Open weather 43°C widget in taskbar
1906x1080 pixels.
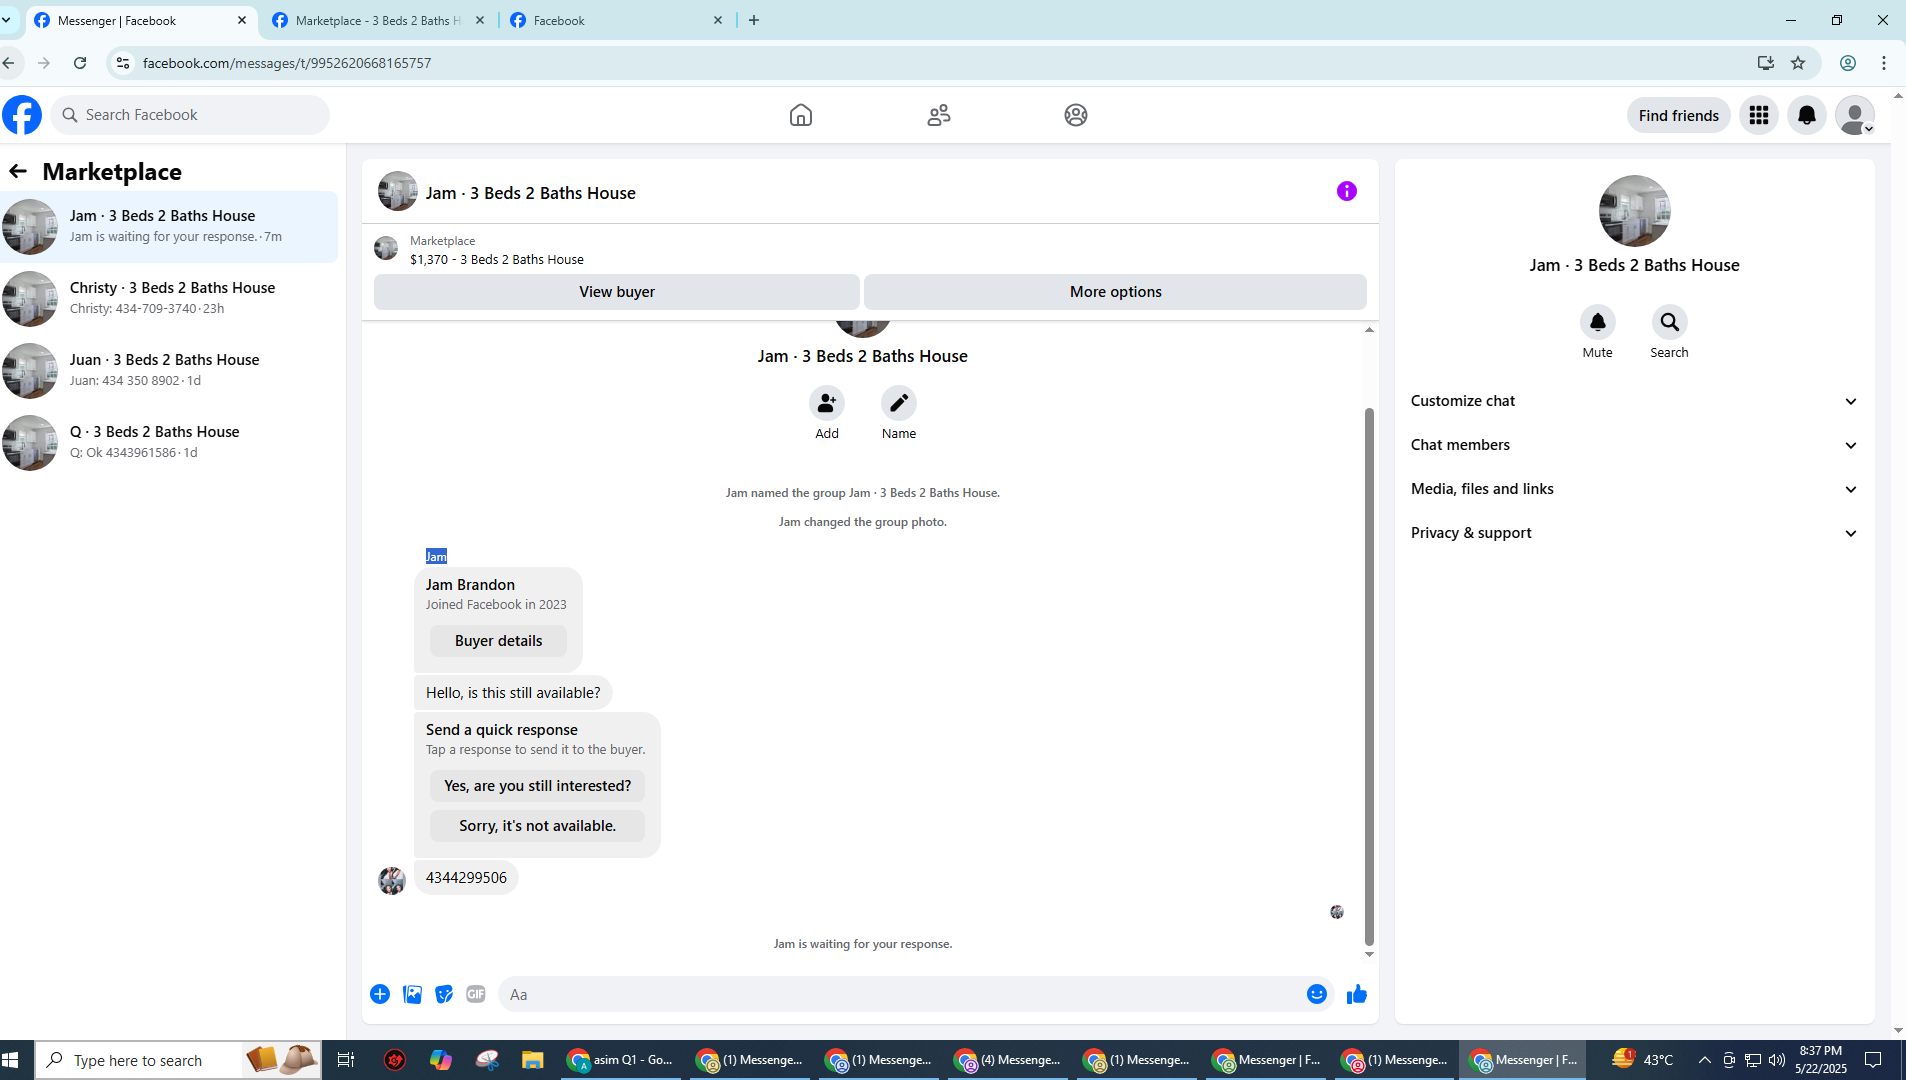click(x=1642, y=1060)
